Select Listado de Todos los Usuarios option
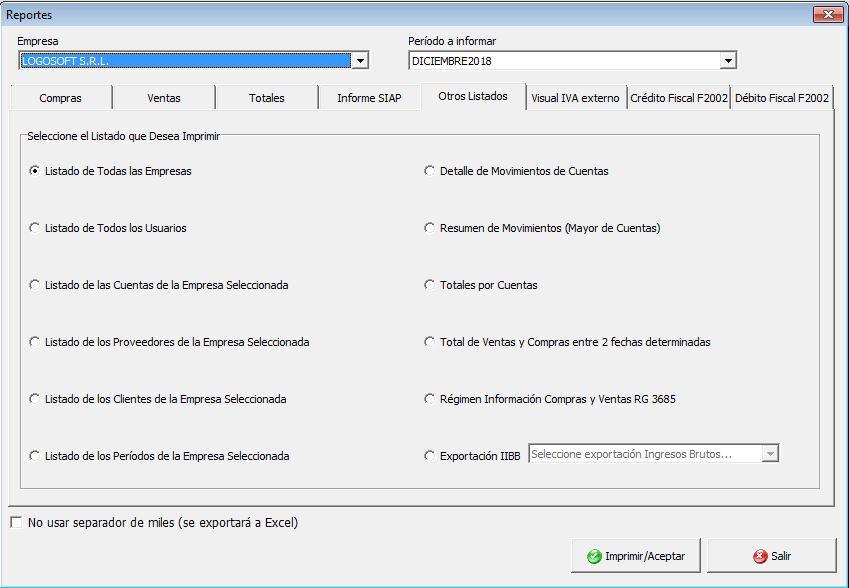Image resolution: width=849 pixels, height=588 pixels. pyautogui.click(x=36, y=228)
